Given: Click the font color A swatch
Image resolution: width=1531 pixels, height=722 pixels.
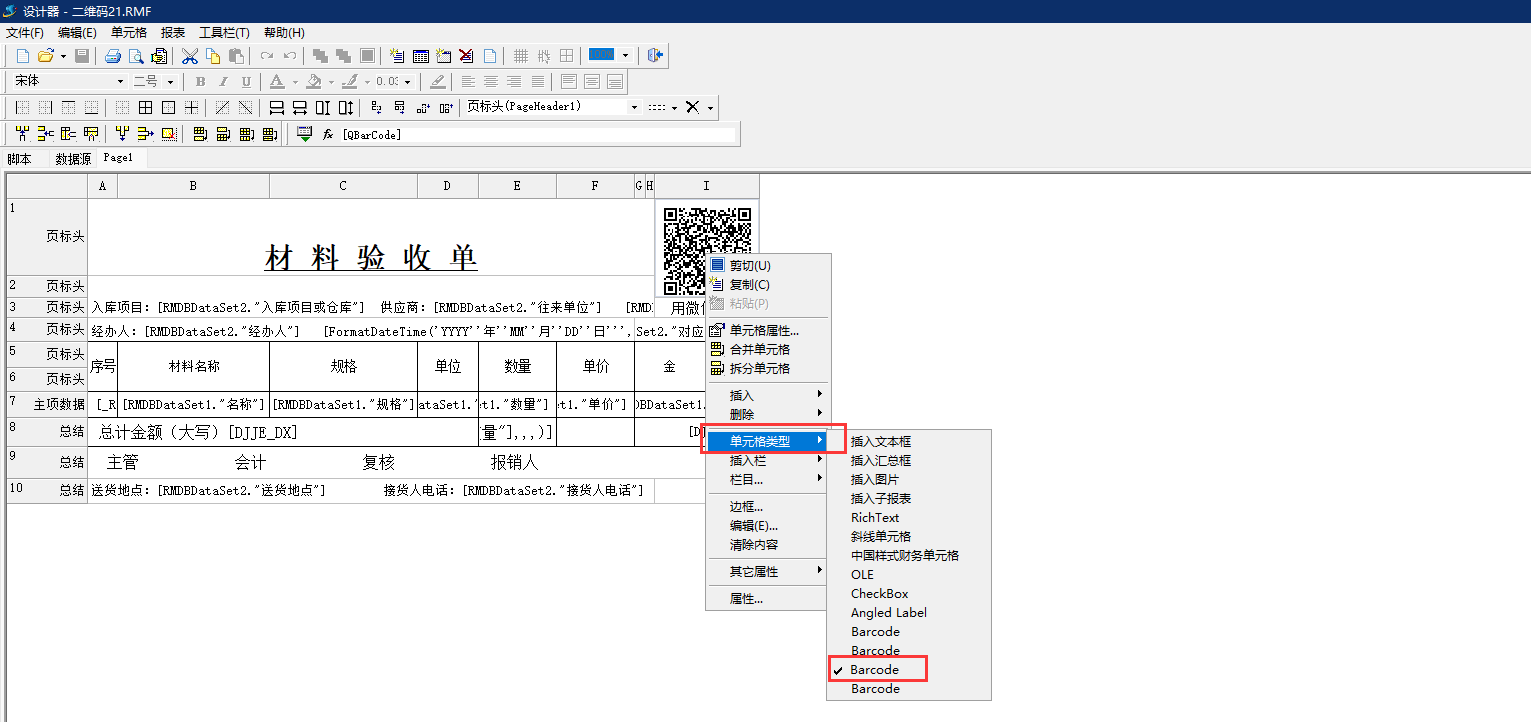Looking at the screenshot, I should point(276,82).
